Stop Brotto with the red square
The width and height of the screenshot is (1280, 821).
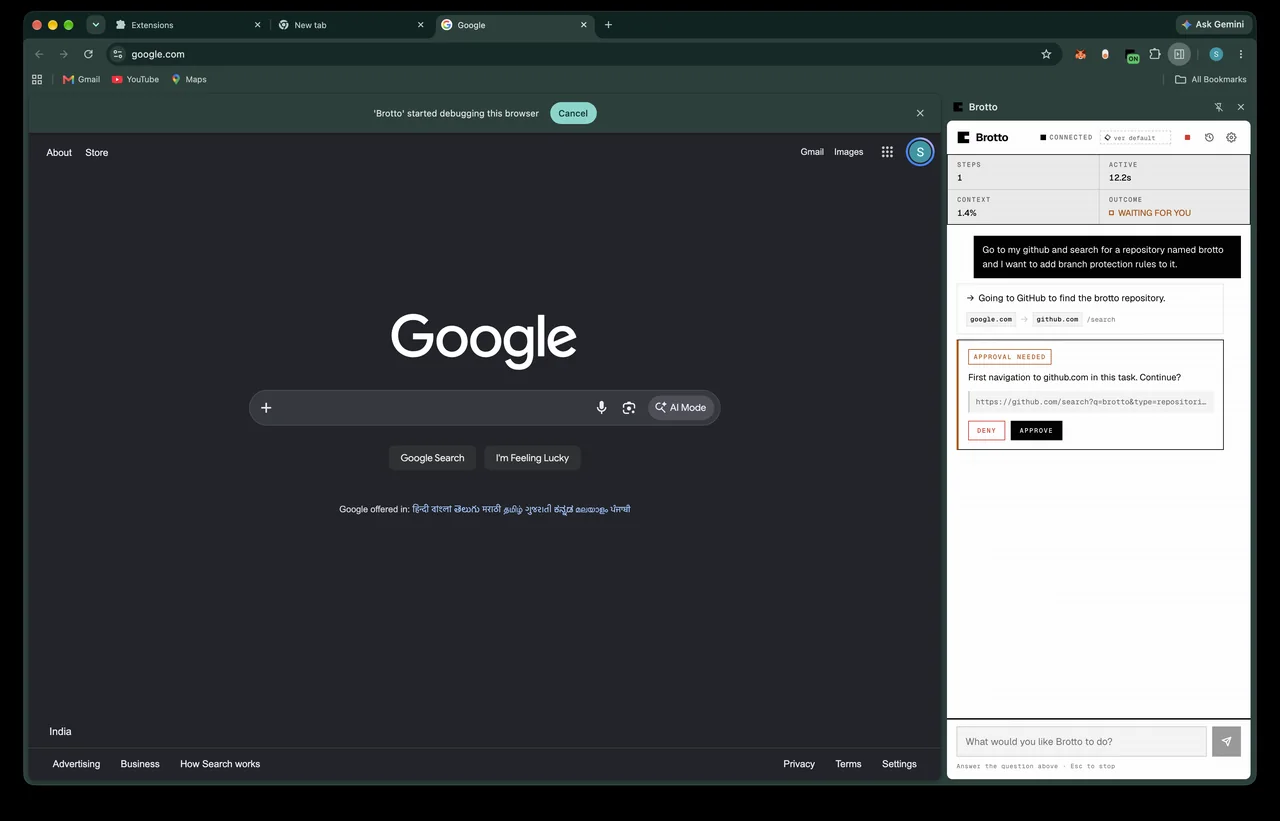click(x=1187, y=137)
